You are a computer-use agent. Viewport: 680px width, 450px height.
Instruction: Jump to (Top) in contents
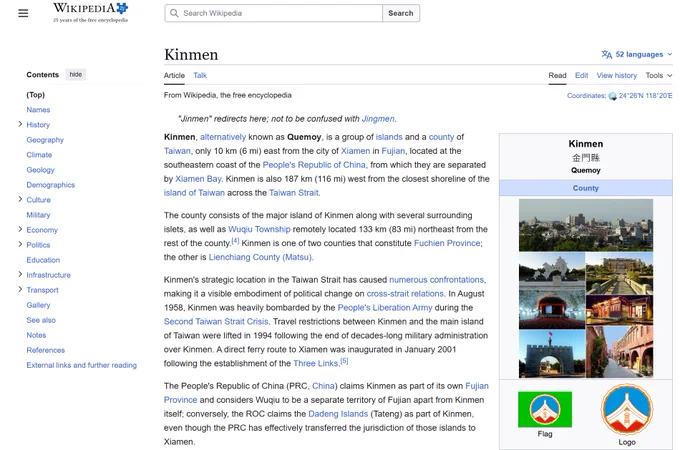[36, 95]
